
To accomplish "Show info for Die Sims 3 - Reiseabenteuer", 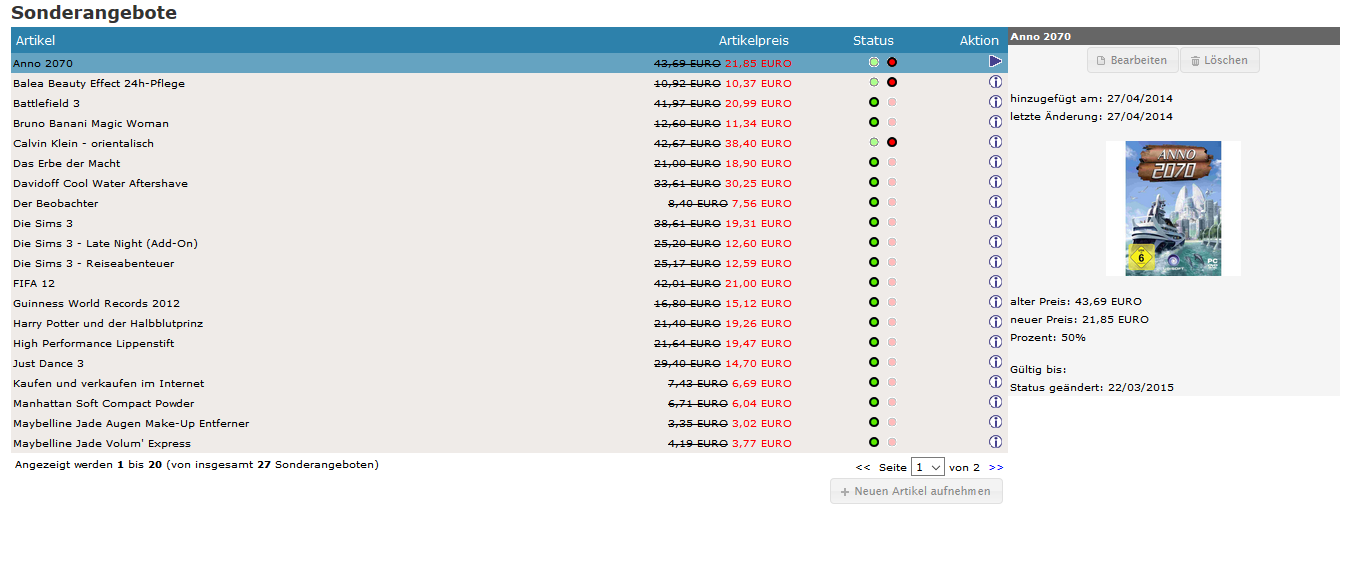I will tap(995, 262).
